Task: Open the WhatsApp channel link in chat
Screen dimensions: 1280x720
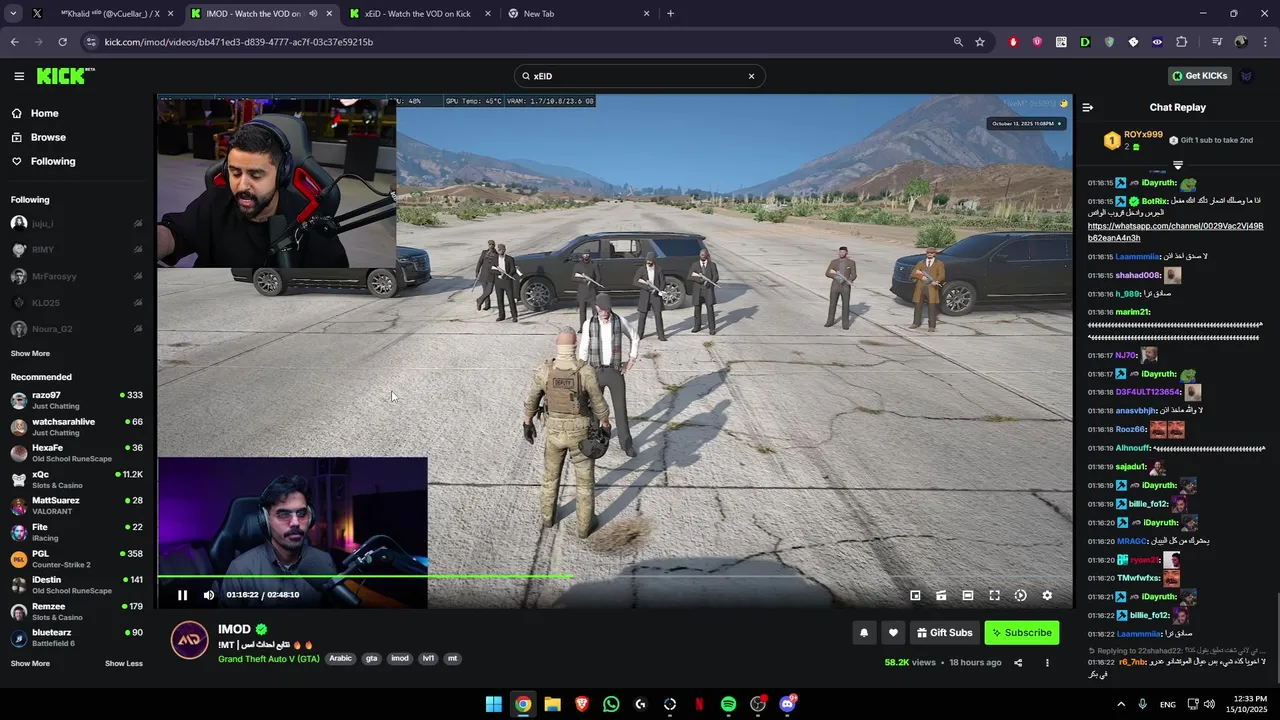Action: pos(1175,232)
